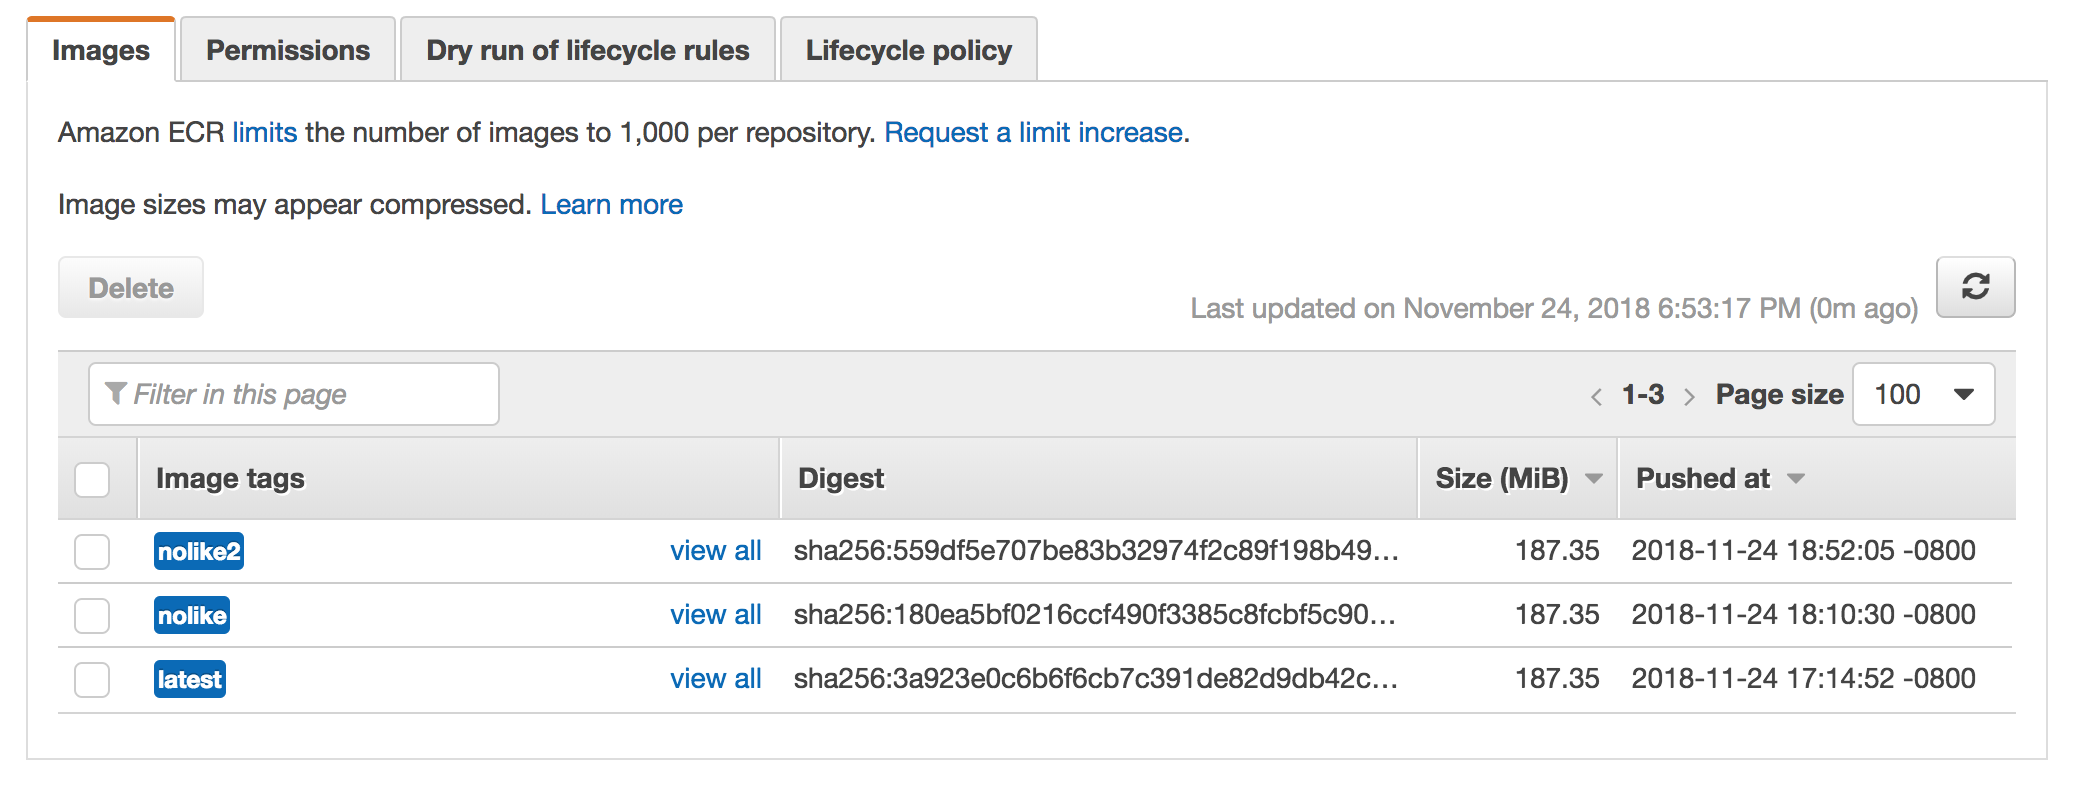The height and width of the screenshot is (802, 2086).
Task: Switch to the Permissions tab
Action: (x=288, y=50)
